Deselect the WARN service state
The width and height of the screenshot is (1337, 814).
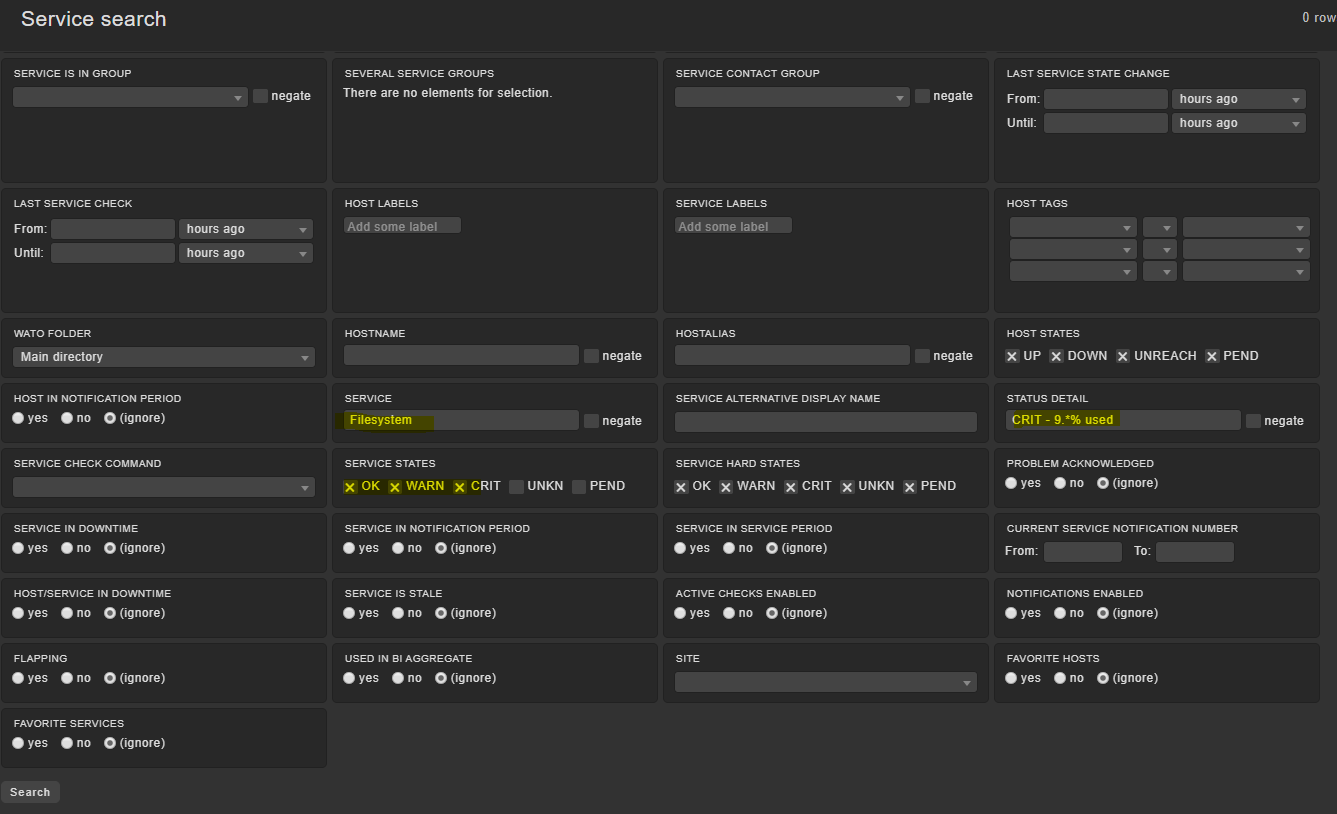pos(394,486)
